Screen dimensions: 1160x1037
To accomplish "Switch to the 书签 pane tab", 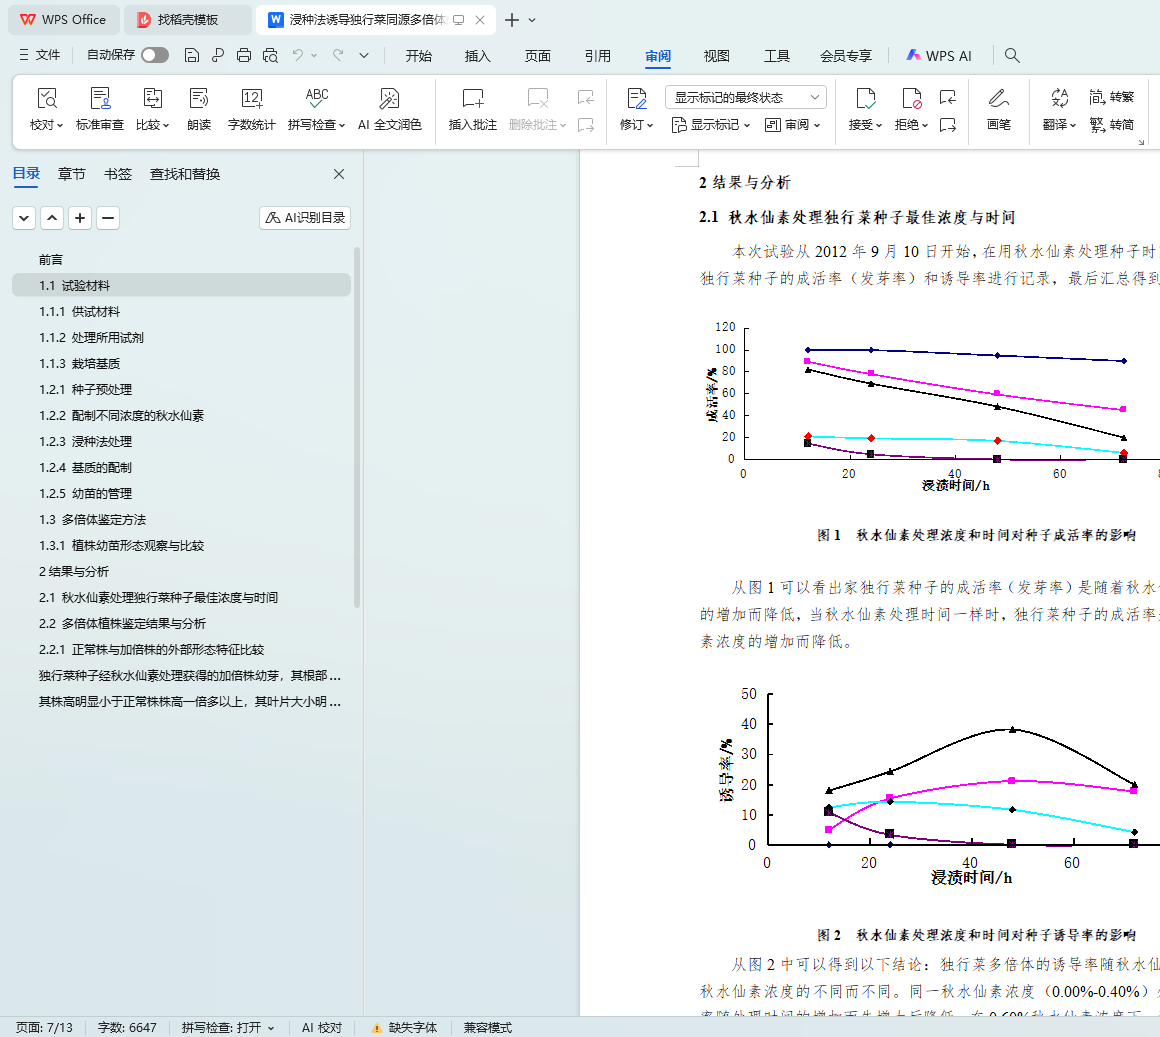I will click(x=118, y=175).
